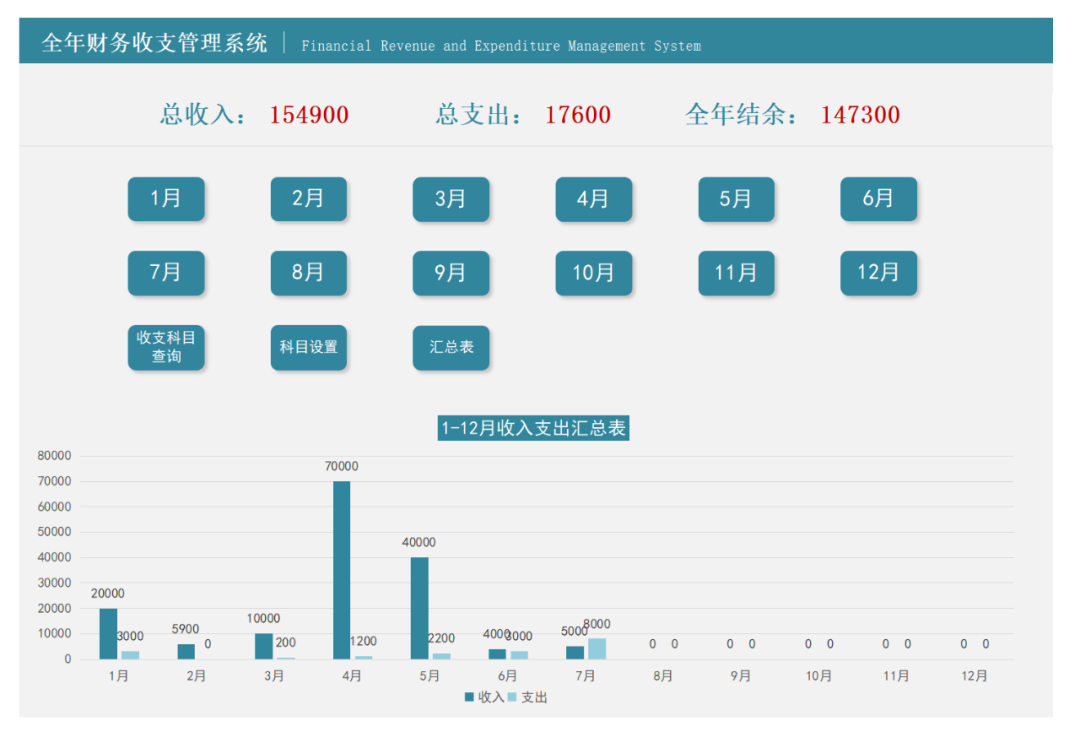
Task: Click the 4月 navigation button
Action: pos(593,199)
